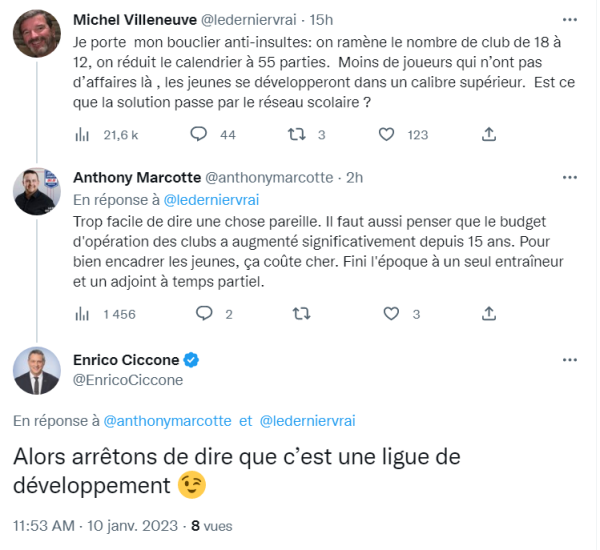The image size is (600, 550).
Task: Like Anthony Marcotte's tweet
Action: (391, 314)
